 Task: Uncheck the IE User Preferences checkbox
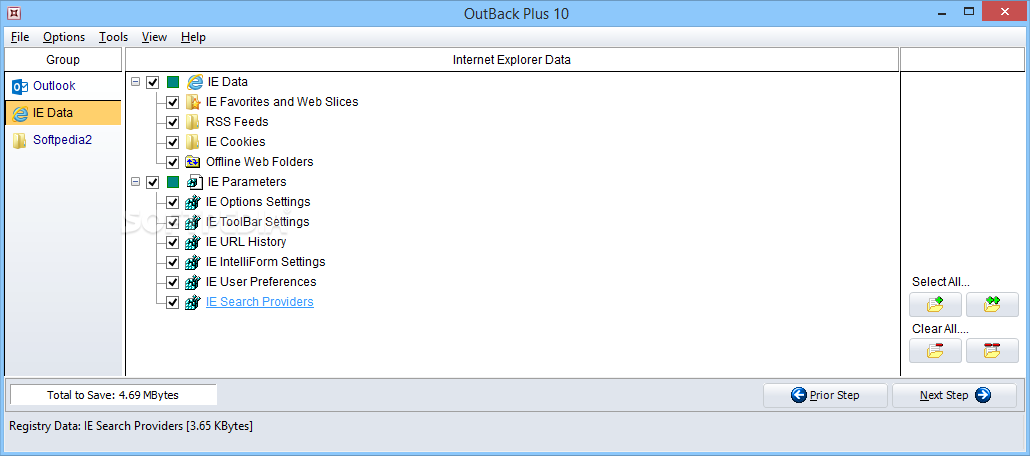tap(173, 283)
